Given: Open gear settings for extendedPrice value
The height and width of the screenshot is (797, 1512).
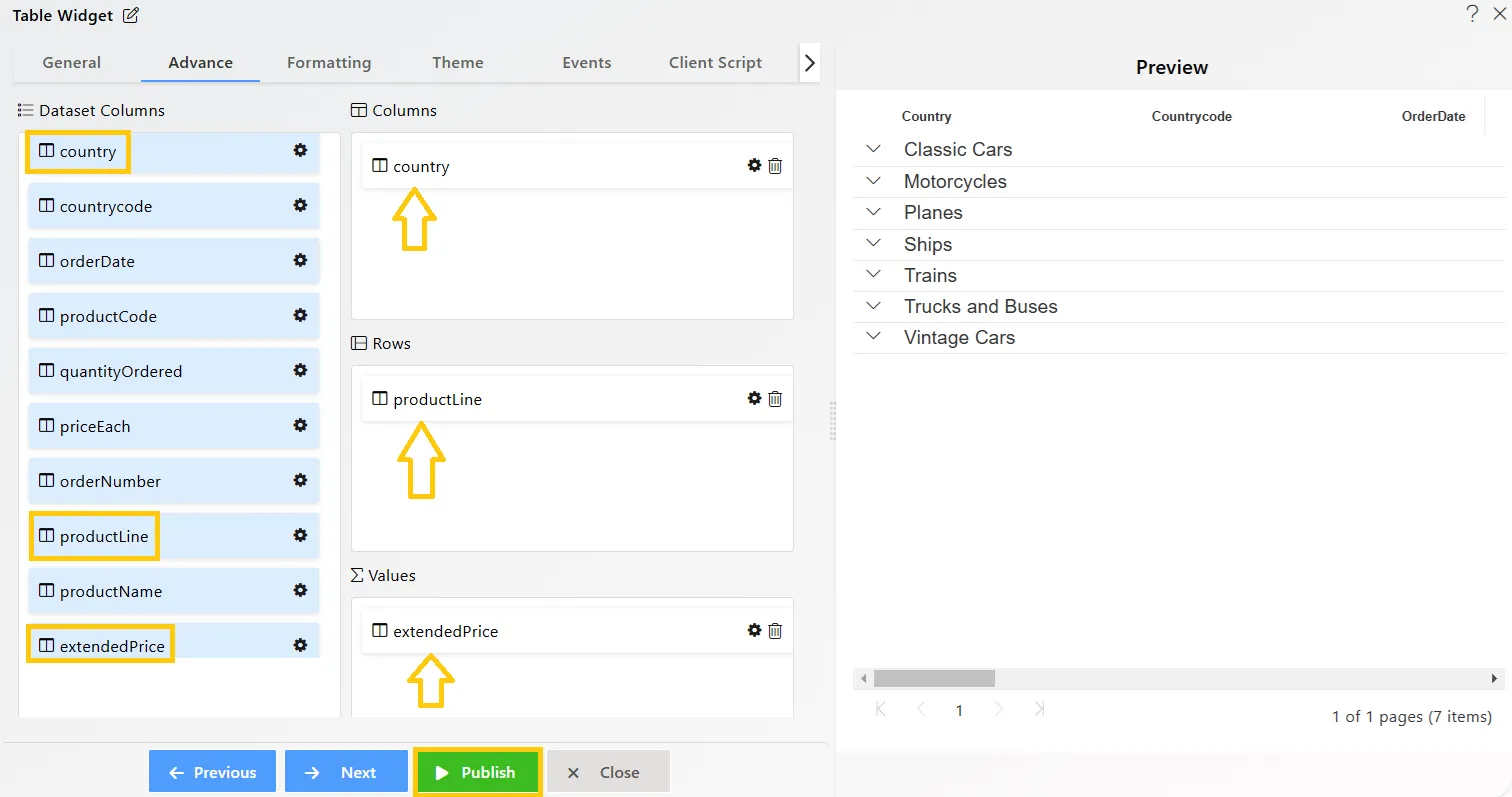Looking at the screenshot, I should [755, 630].
